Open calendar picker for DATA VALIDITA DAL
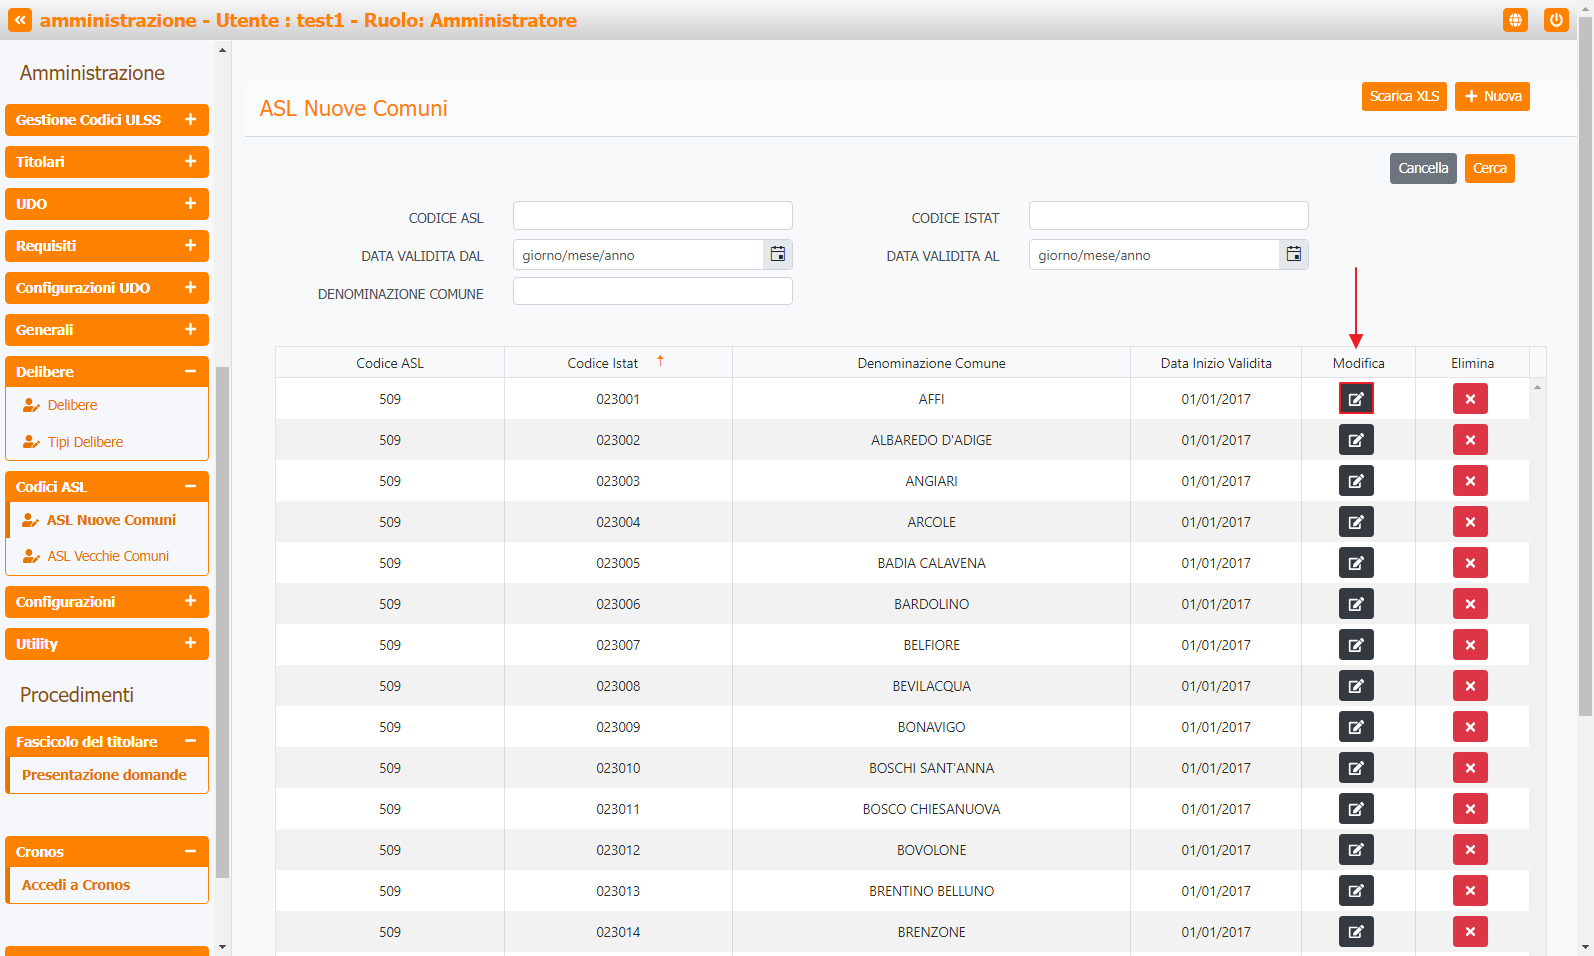 coord(777,255)
